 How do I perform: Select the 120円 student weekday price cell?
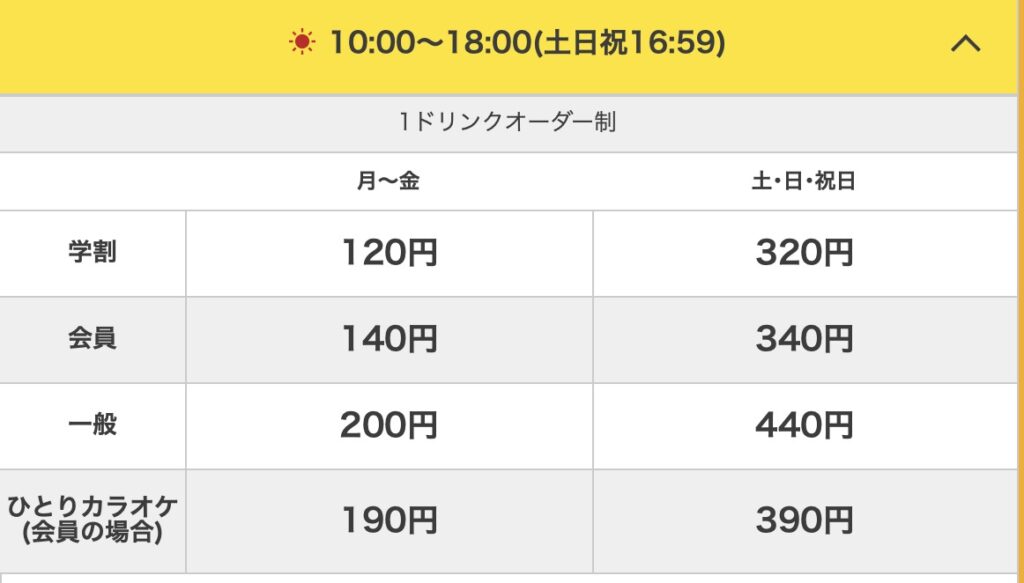pos(390,253)
